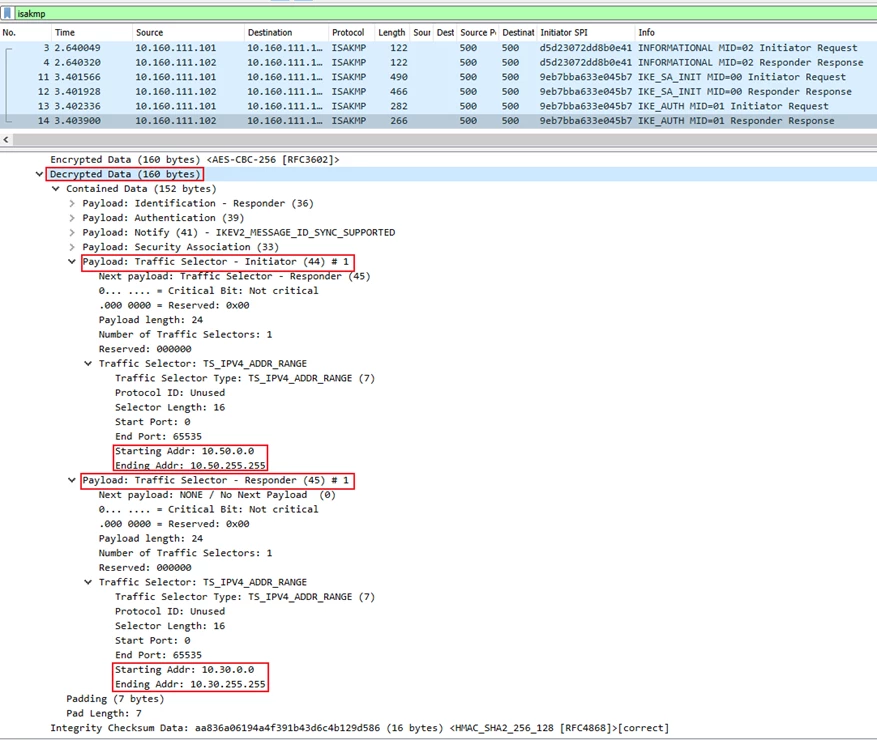Click source address 10.160.111.102 in packet 12
This screenshot has height=740, width=877.
click(x=176, y=92)
